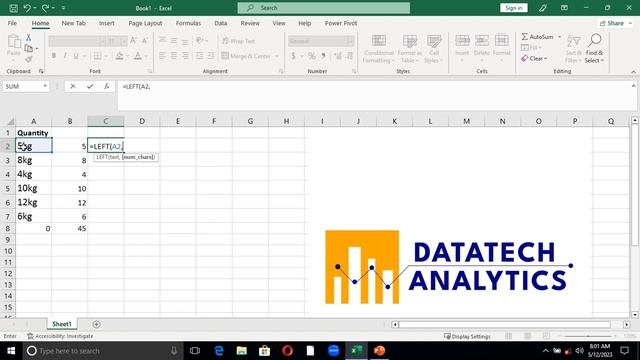The height and width of the screenshot is (360, 640).
Task: Switch to the Insert tab
Action: point(107,23)
